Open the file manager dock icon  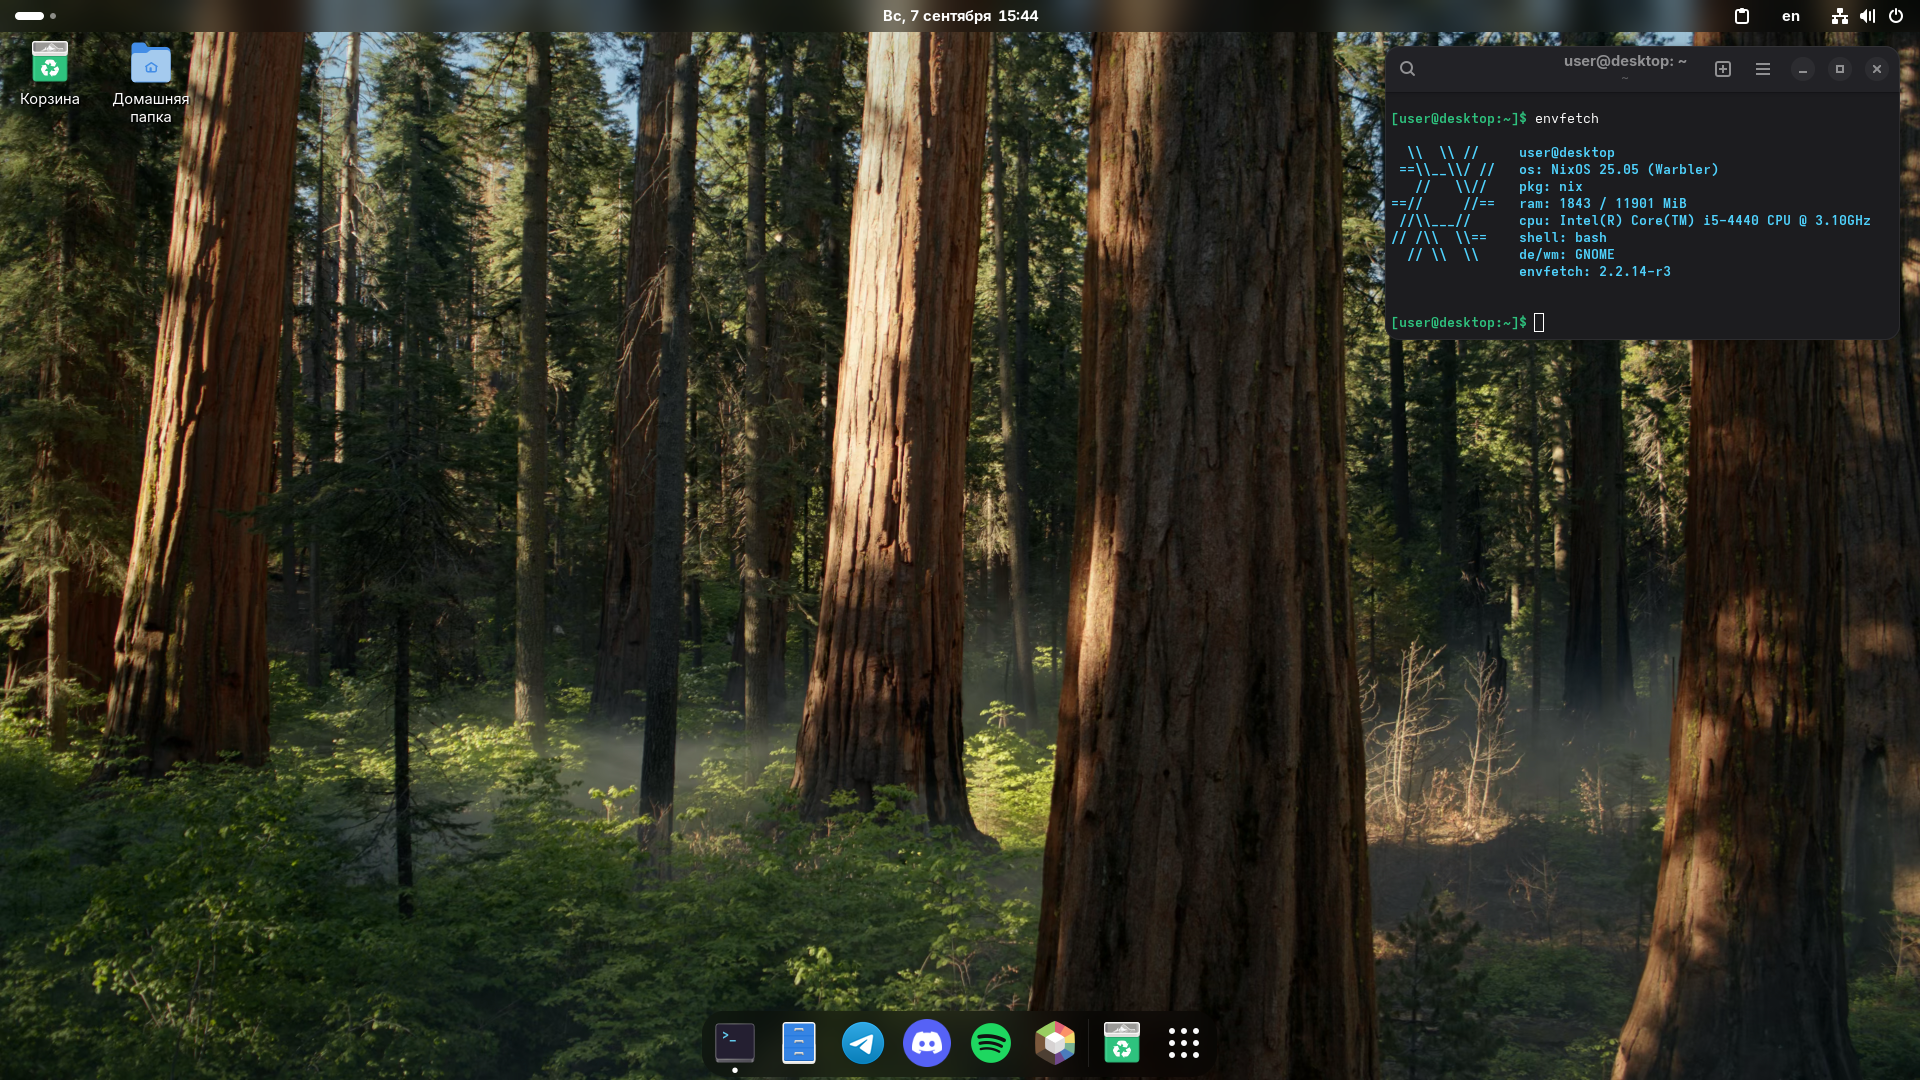click(798, 1043)
